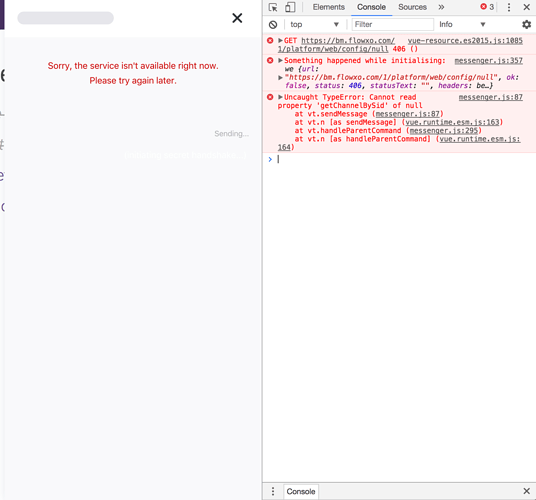The image size is (536, 500).
Task: Expand the GET request error entry
Action: 280,40
